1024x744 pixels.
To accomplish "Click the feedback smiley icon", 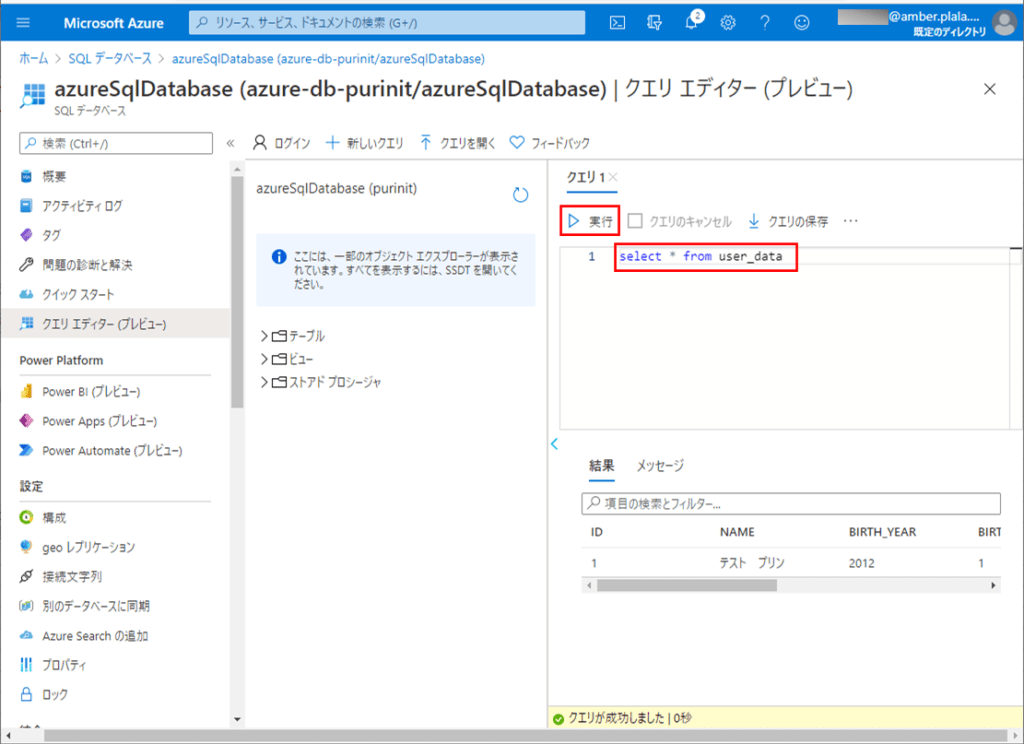I will [x=801, y=23].
